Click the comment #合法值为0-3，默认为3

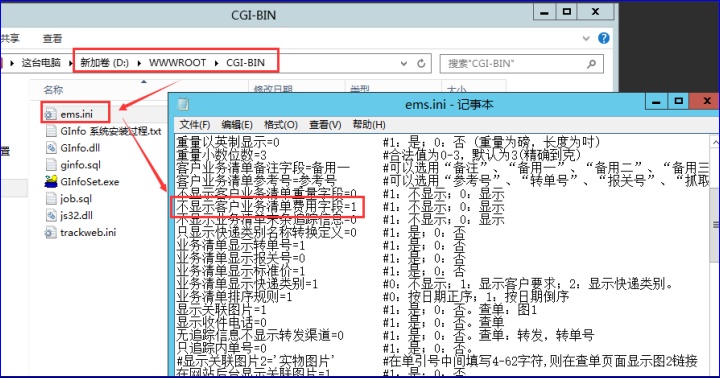pyautogui.click(x=483, y=155)
